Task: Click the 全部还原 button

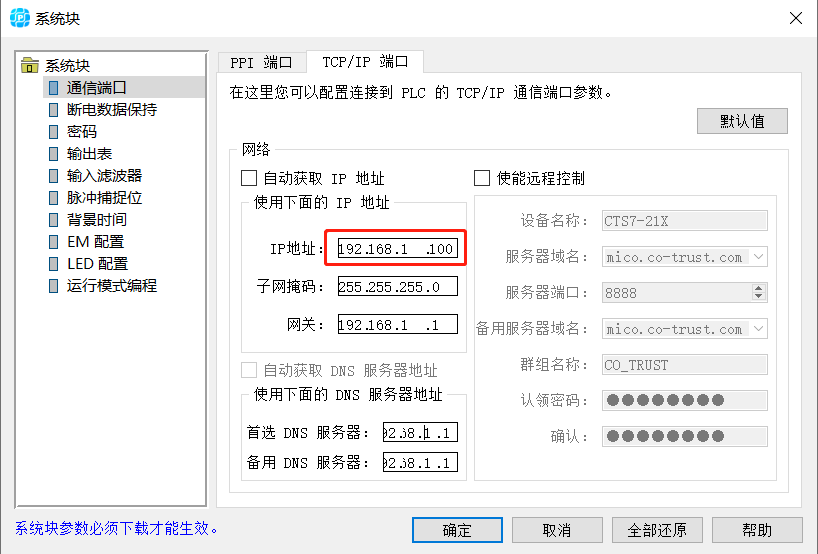Action: [x=657, y=530]
